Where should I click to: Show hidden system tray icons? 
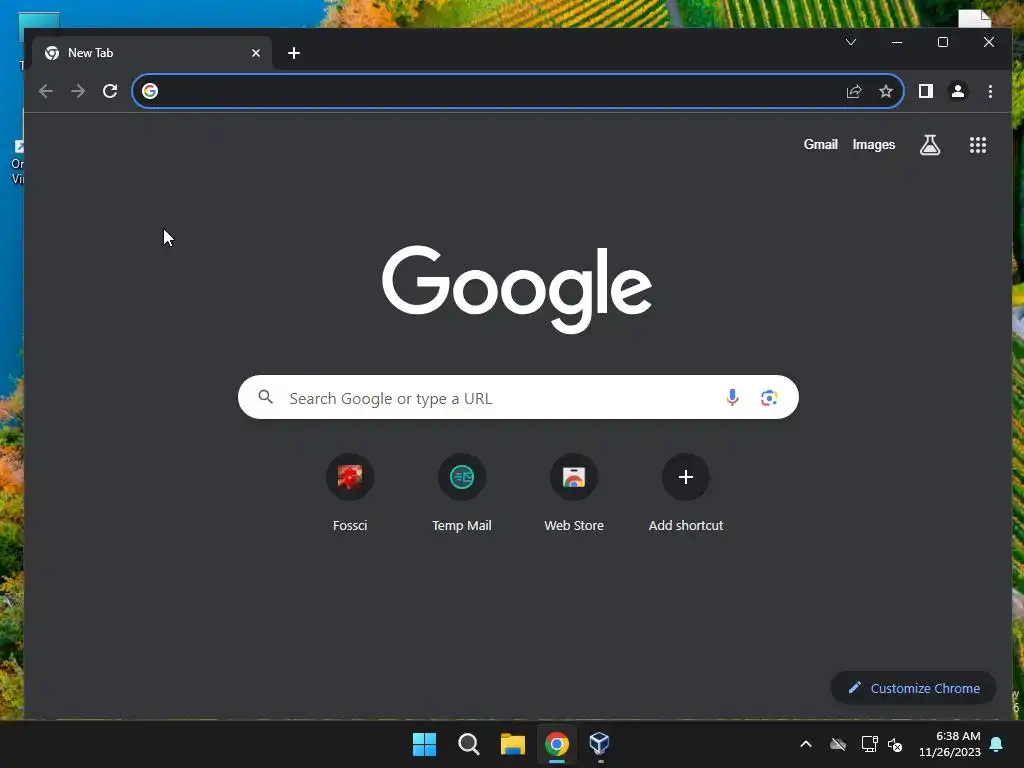coord(806,744)
